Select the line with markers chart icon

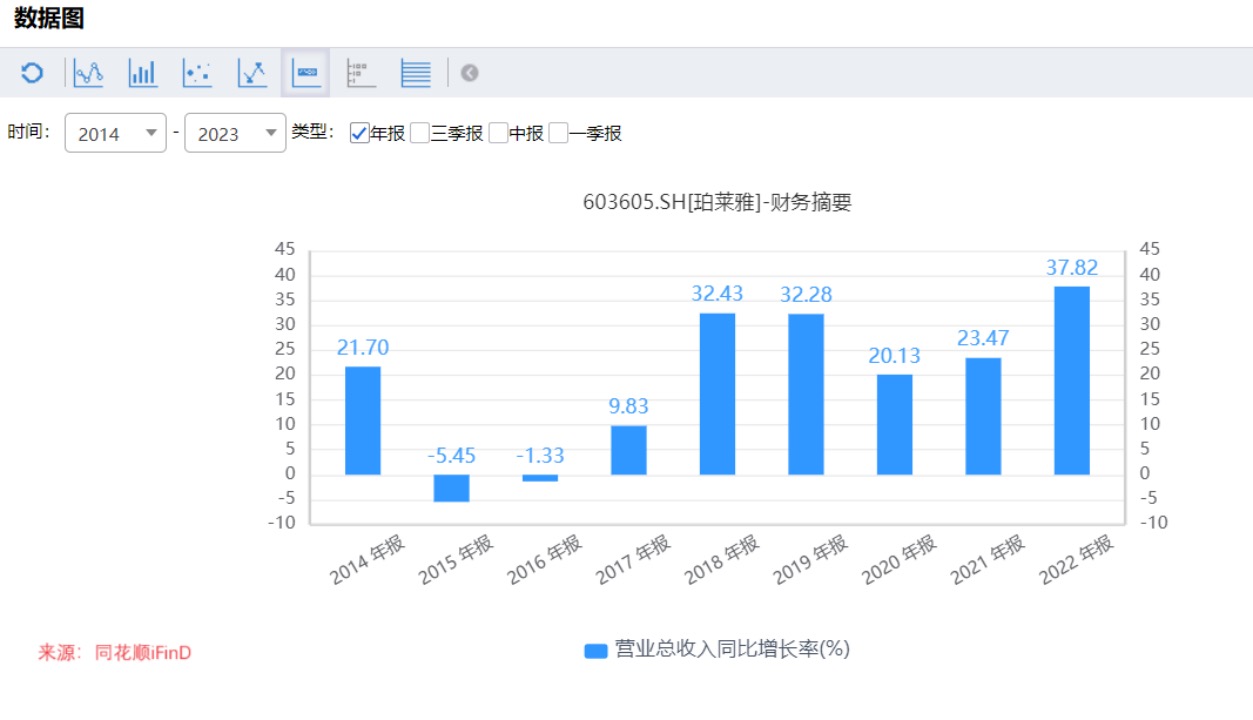tap(252, 73)
